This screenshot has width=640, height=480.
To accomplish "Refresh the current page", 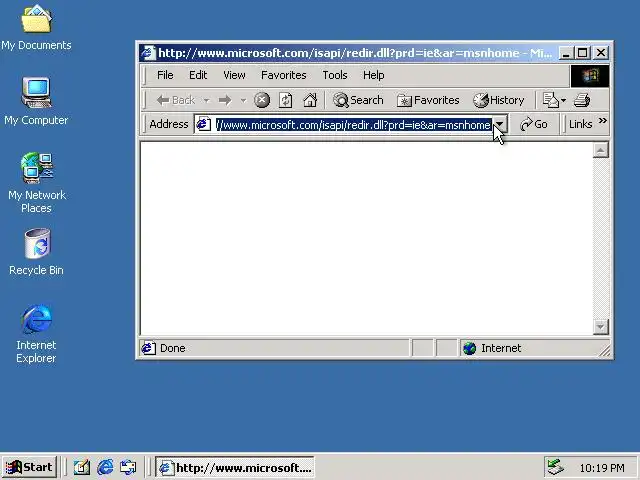I will [286, 100].
